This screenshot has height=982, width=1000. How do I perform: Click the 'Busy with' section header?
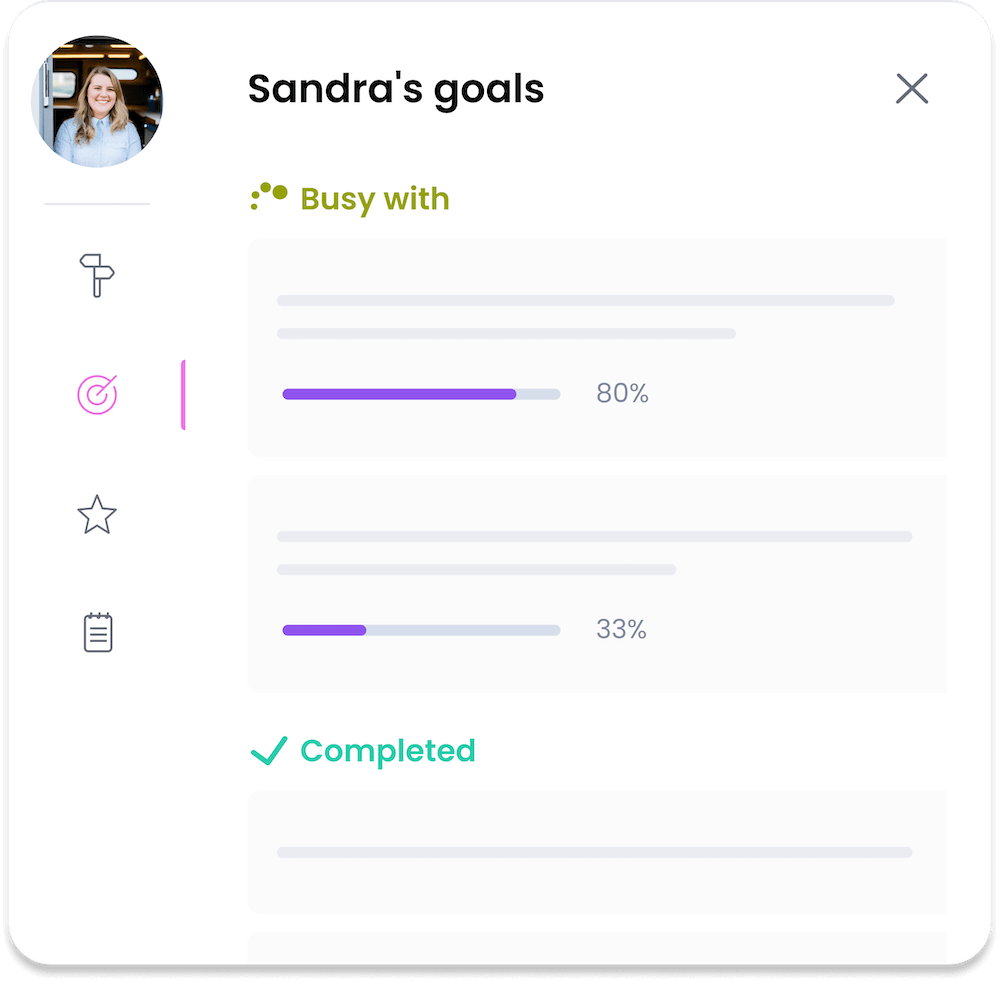click(375, 199)
